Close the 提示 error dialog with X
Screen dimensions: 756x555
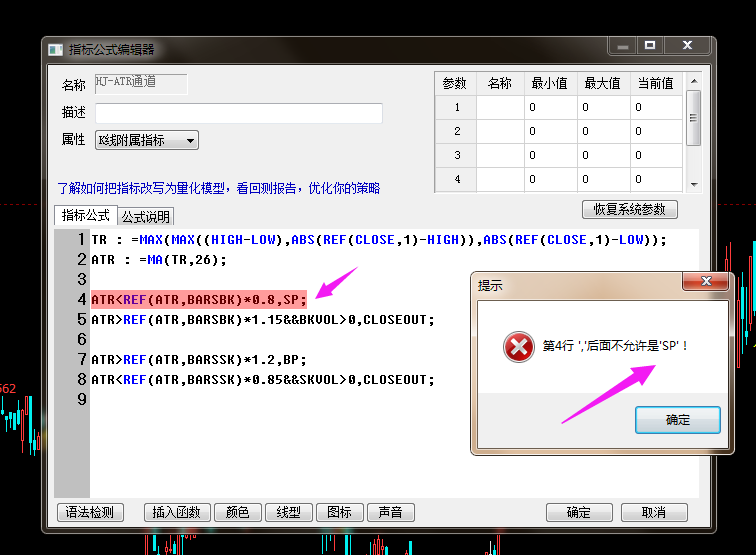[706, 283]
